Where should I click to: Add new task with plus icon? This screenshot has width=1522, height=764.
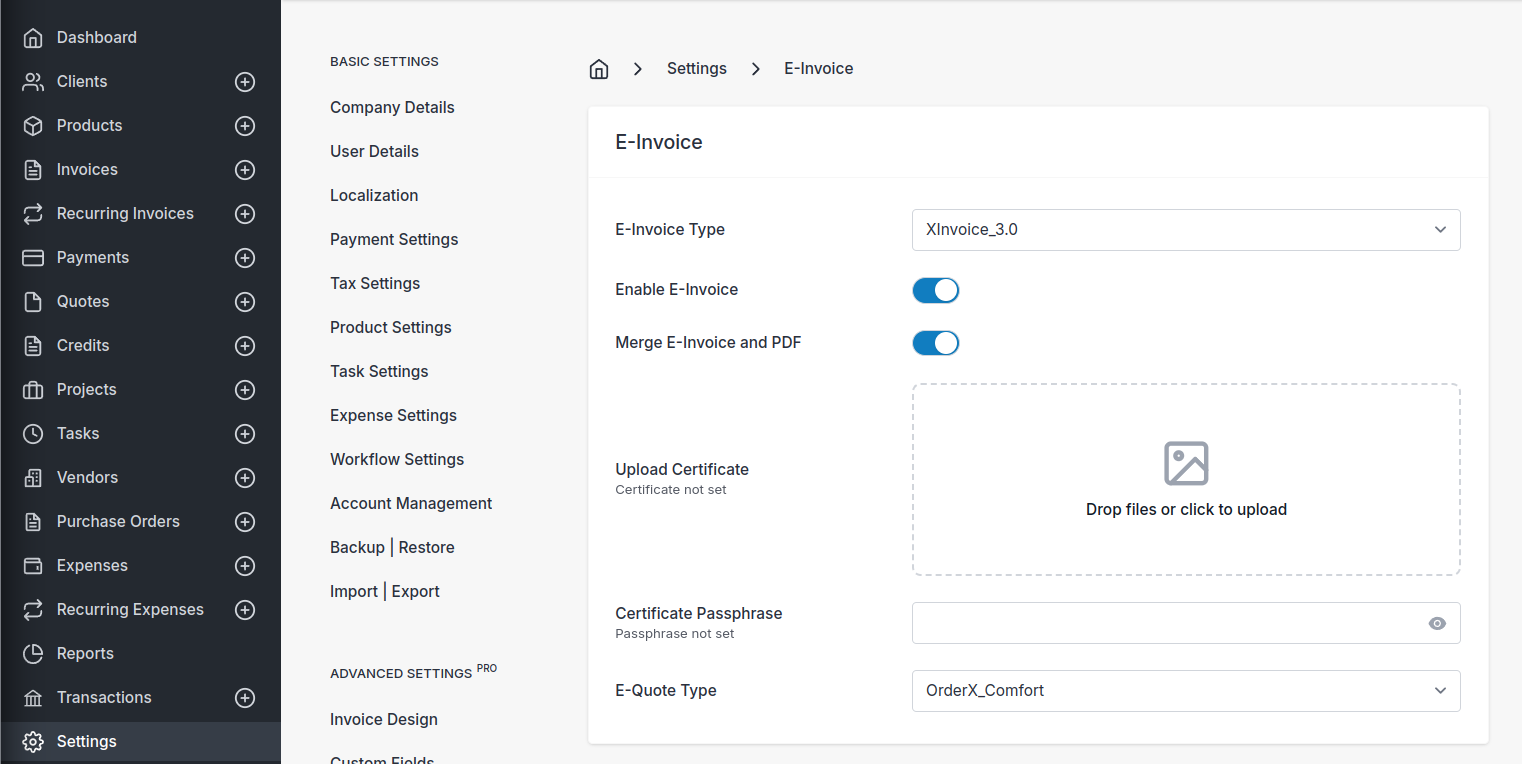coord(245,434)
